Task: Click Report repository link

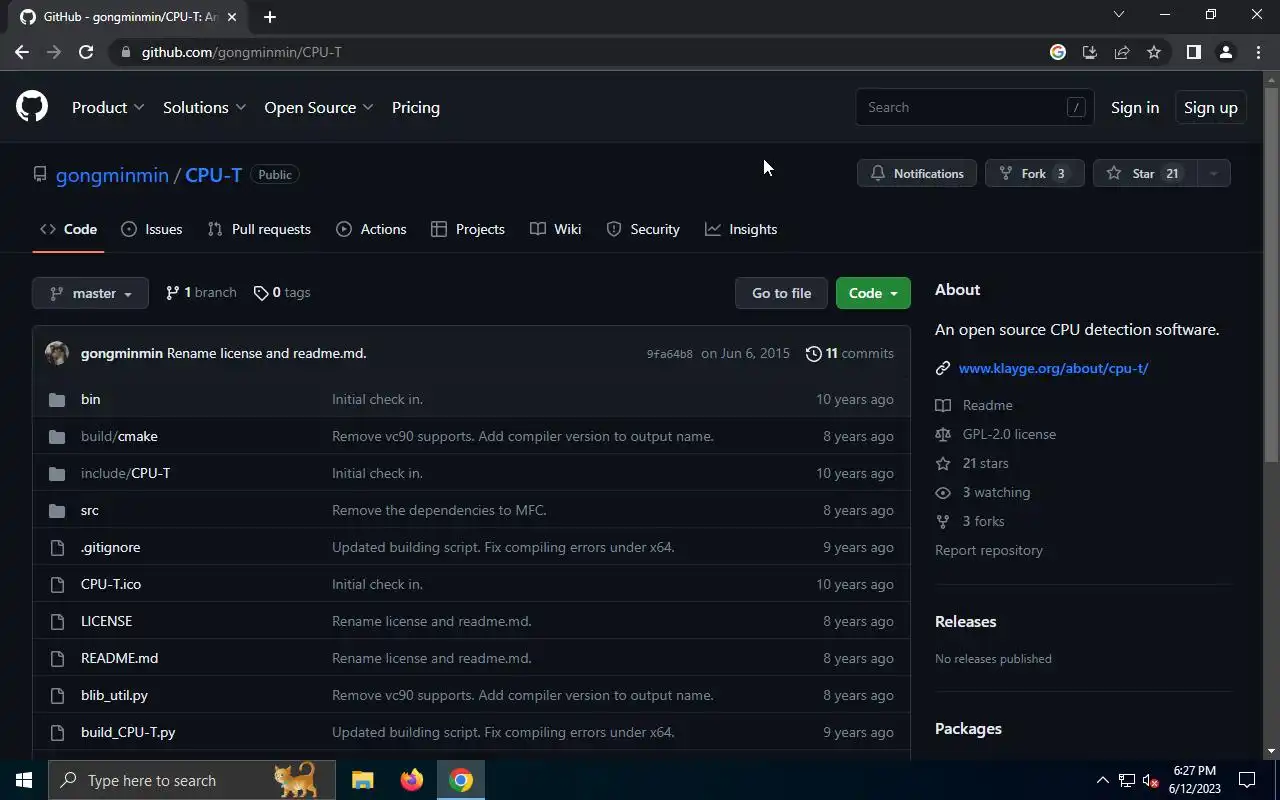Action: click(989, 550)
